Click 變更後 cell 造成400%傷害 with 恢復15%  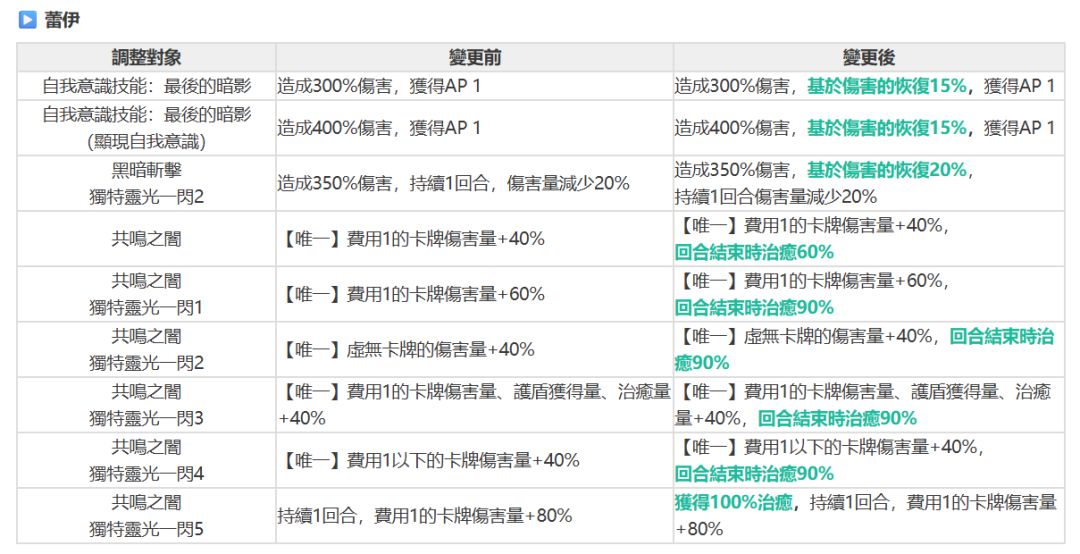coord(869,127)
